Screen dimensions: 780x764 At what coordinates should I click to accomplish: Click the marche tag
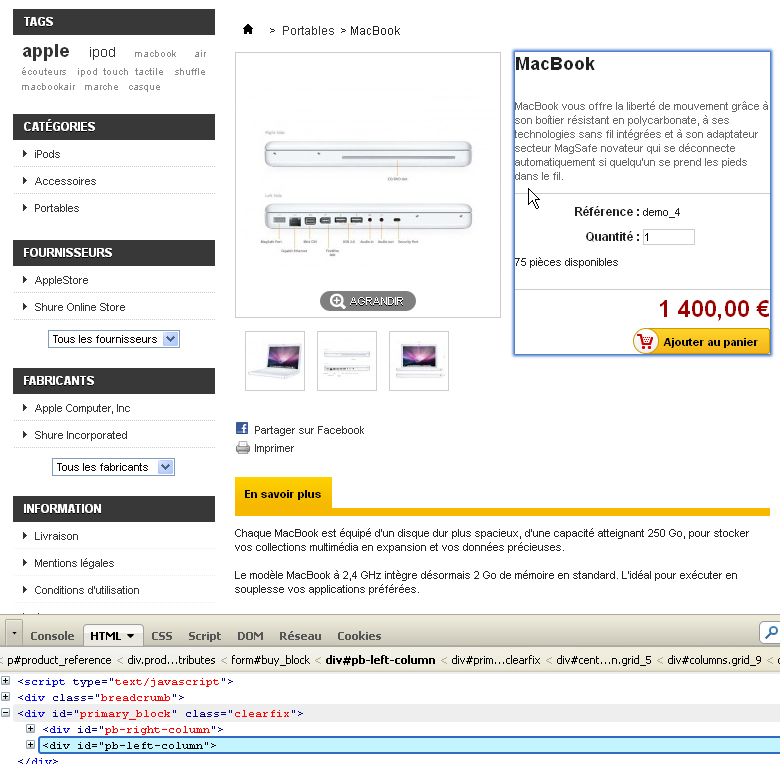pos(101,87)
